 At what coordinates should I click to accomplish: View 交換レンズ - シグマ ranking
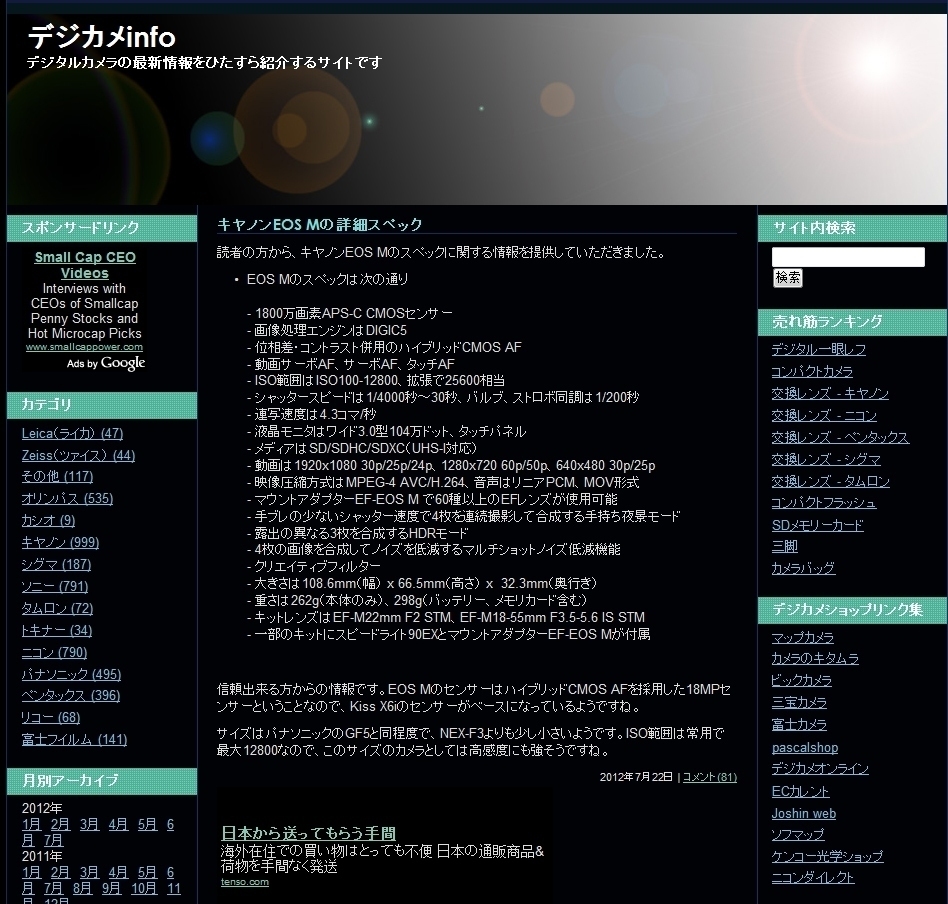[x=826, y=460]
